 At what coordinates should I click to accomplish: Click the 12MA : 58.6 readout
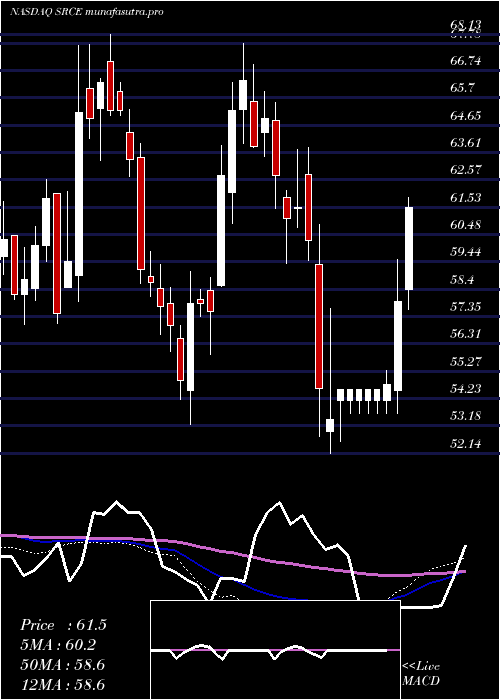click(63, 684)
